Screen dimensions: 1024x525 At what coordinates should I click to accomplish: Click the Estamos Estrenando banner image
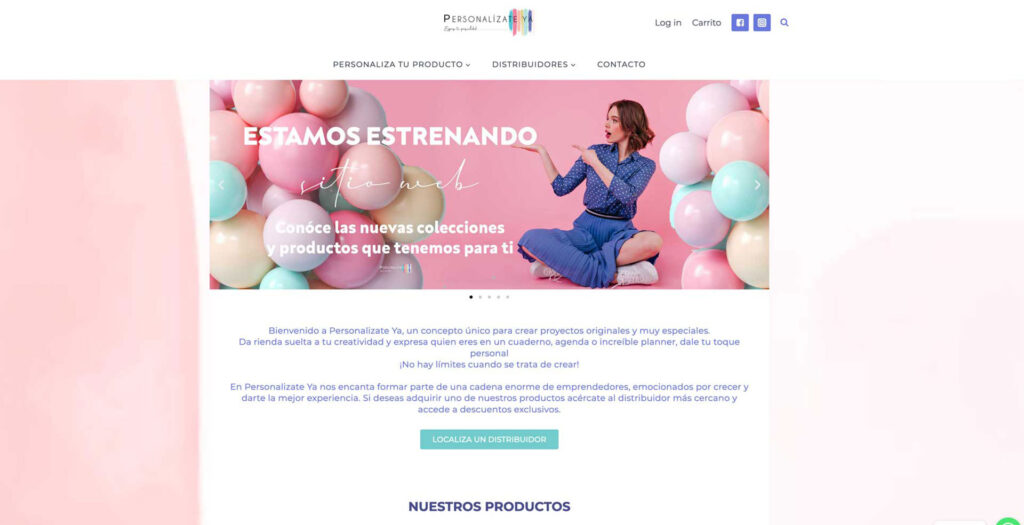point(489,184)
